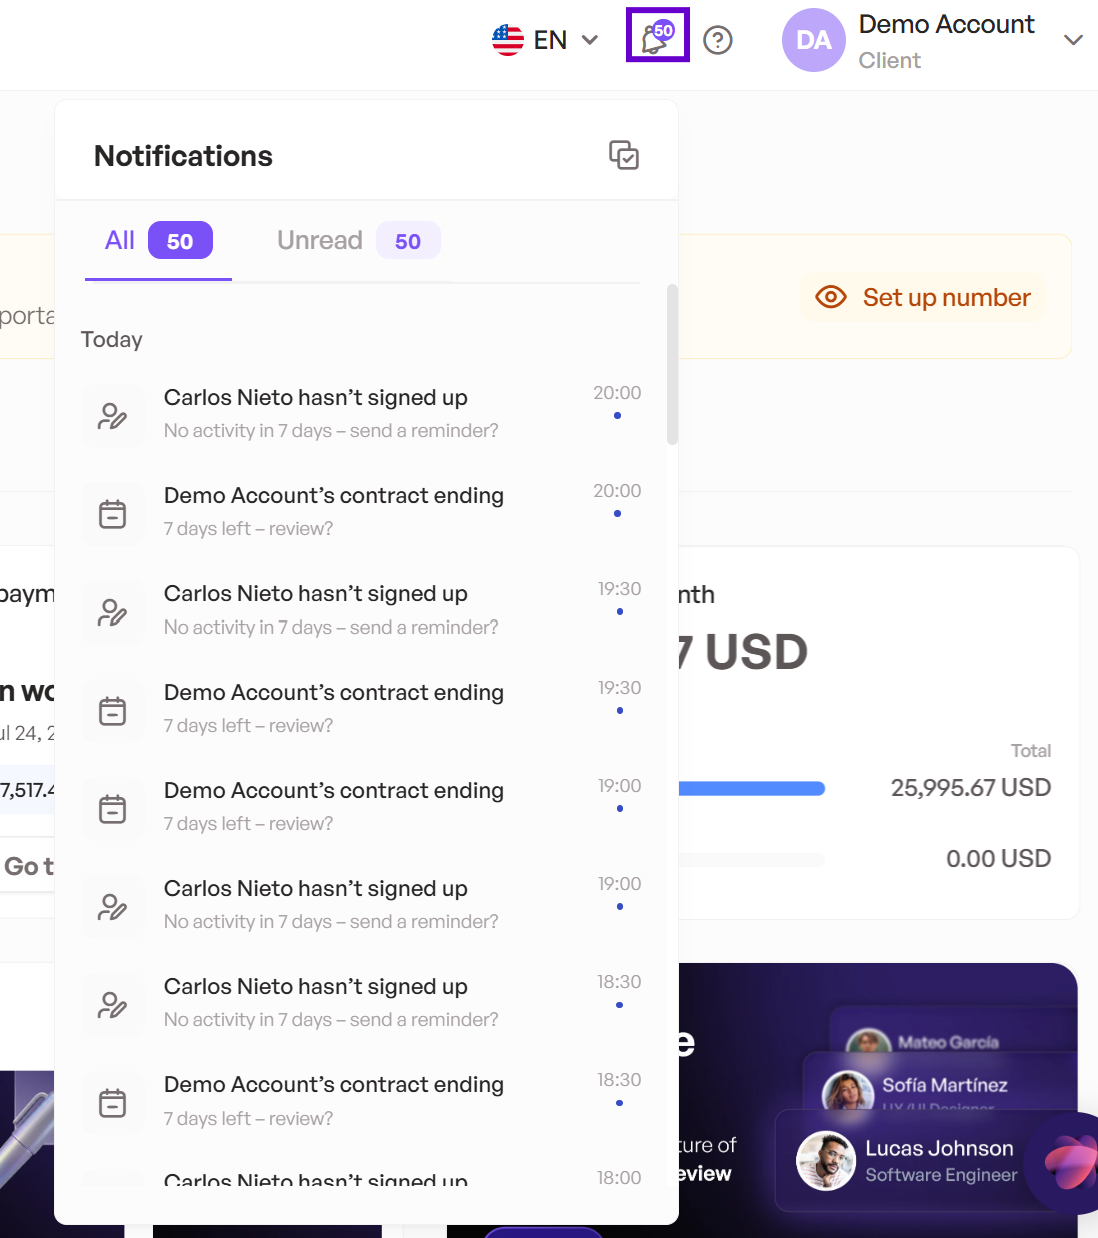Click the unread dot on 18:30 contract ending notification

click(620, 1103)
